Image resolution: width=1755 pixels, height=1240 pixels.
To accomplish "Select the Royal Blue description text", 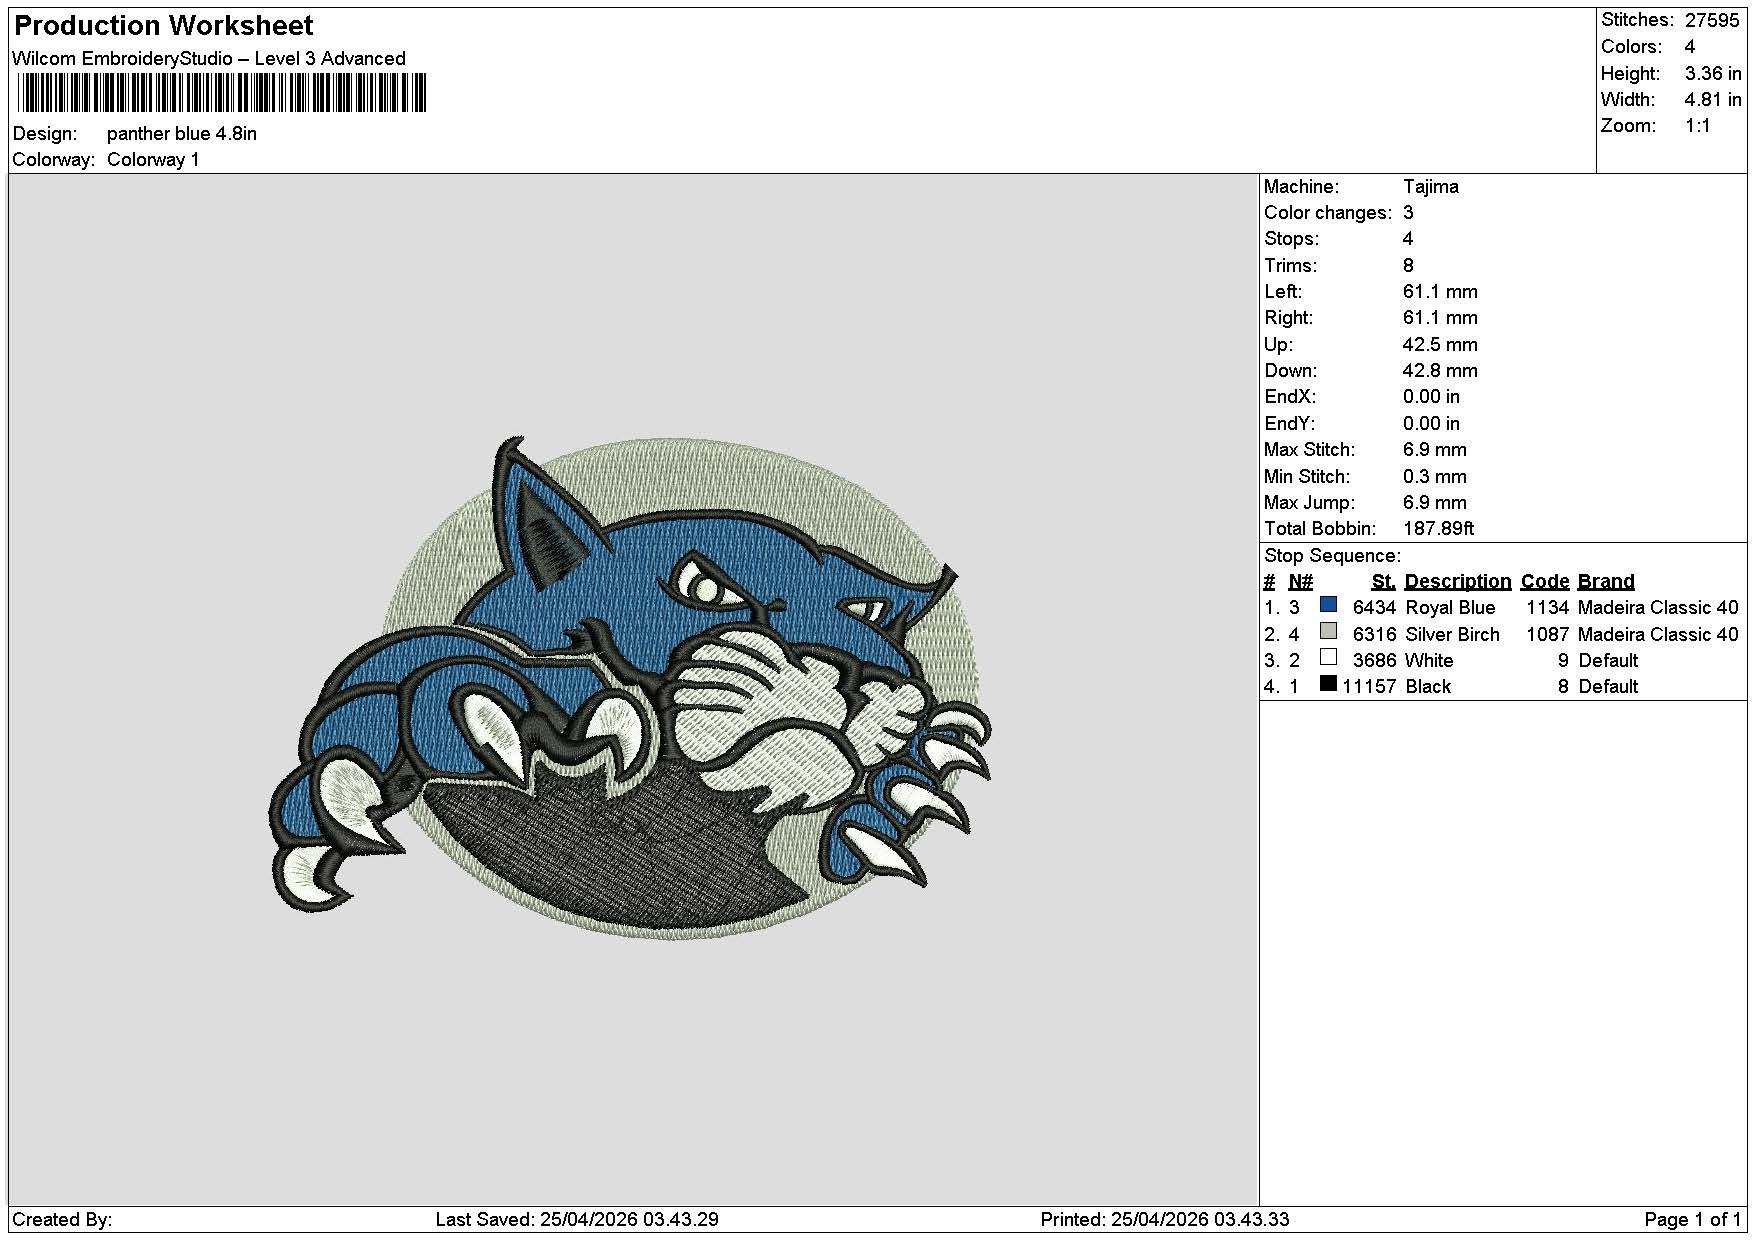I will tap(1450, 607).
